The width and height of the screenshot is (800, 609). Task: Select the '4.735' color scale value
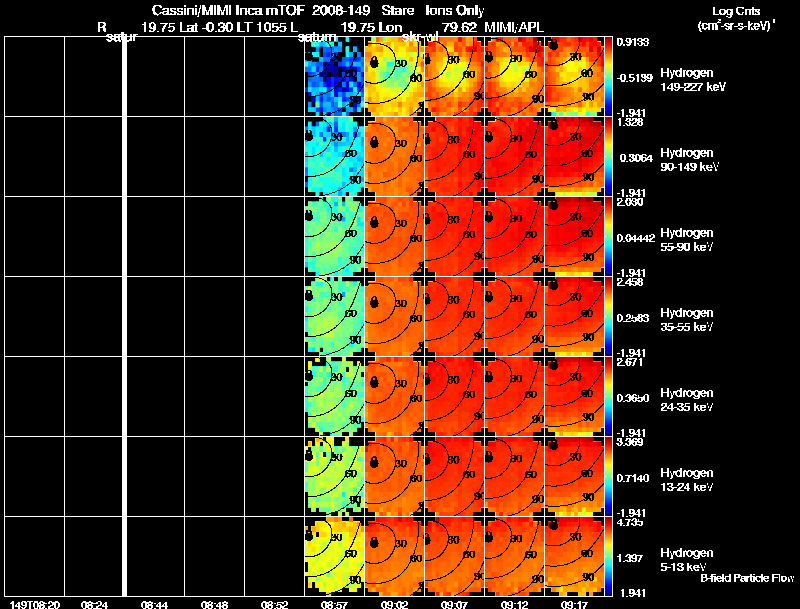coord(630,522)
